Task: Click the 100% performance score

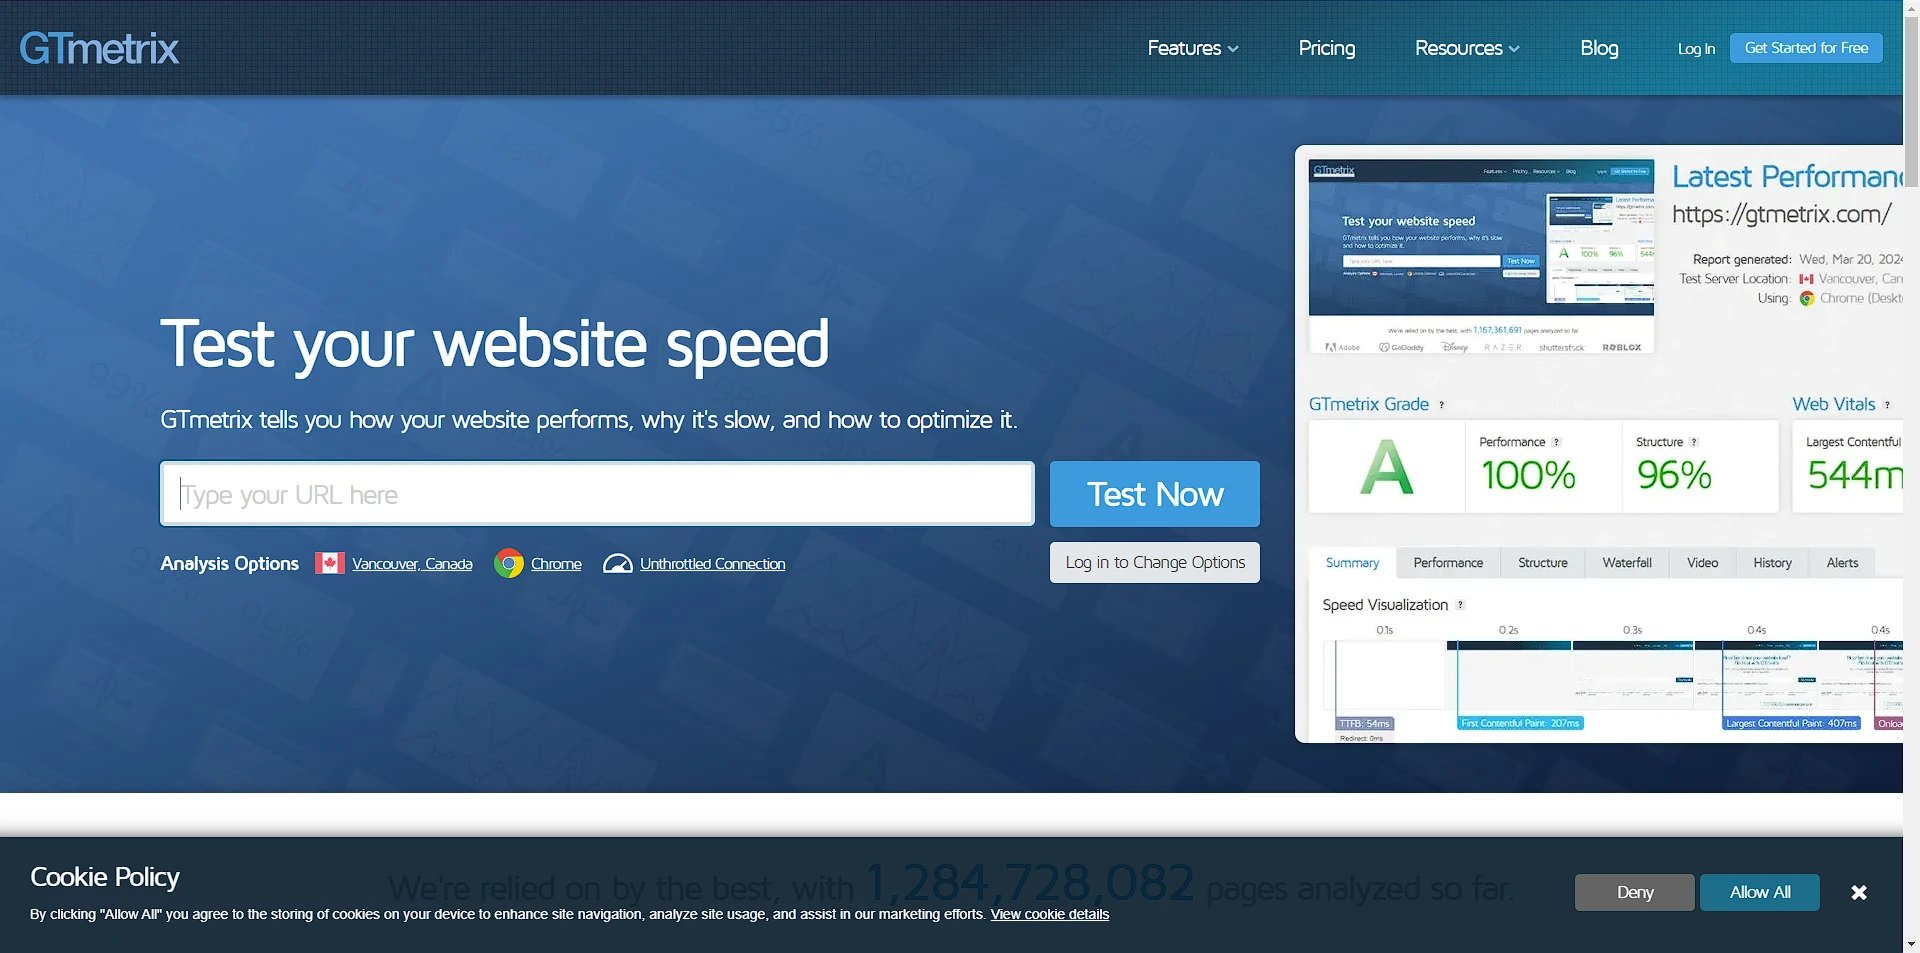Action: click(x=1528, y=475)
